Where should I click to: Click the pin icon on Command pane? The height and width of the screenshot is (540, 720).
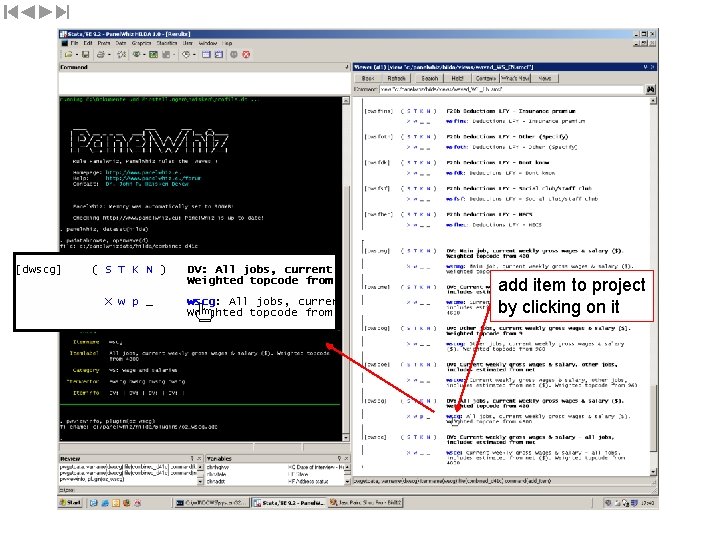347,67
